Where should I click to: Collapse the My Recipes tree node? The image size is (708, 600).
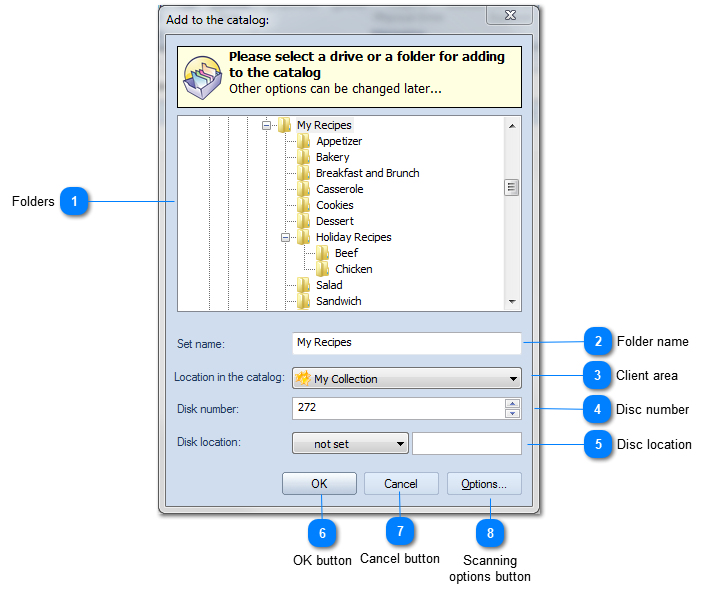click(x=267, y=126)
